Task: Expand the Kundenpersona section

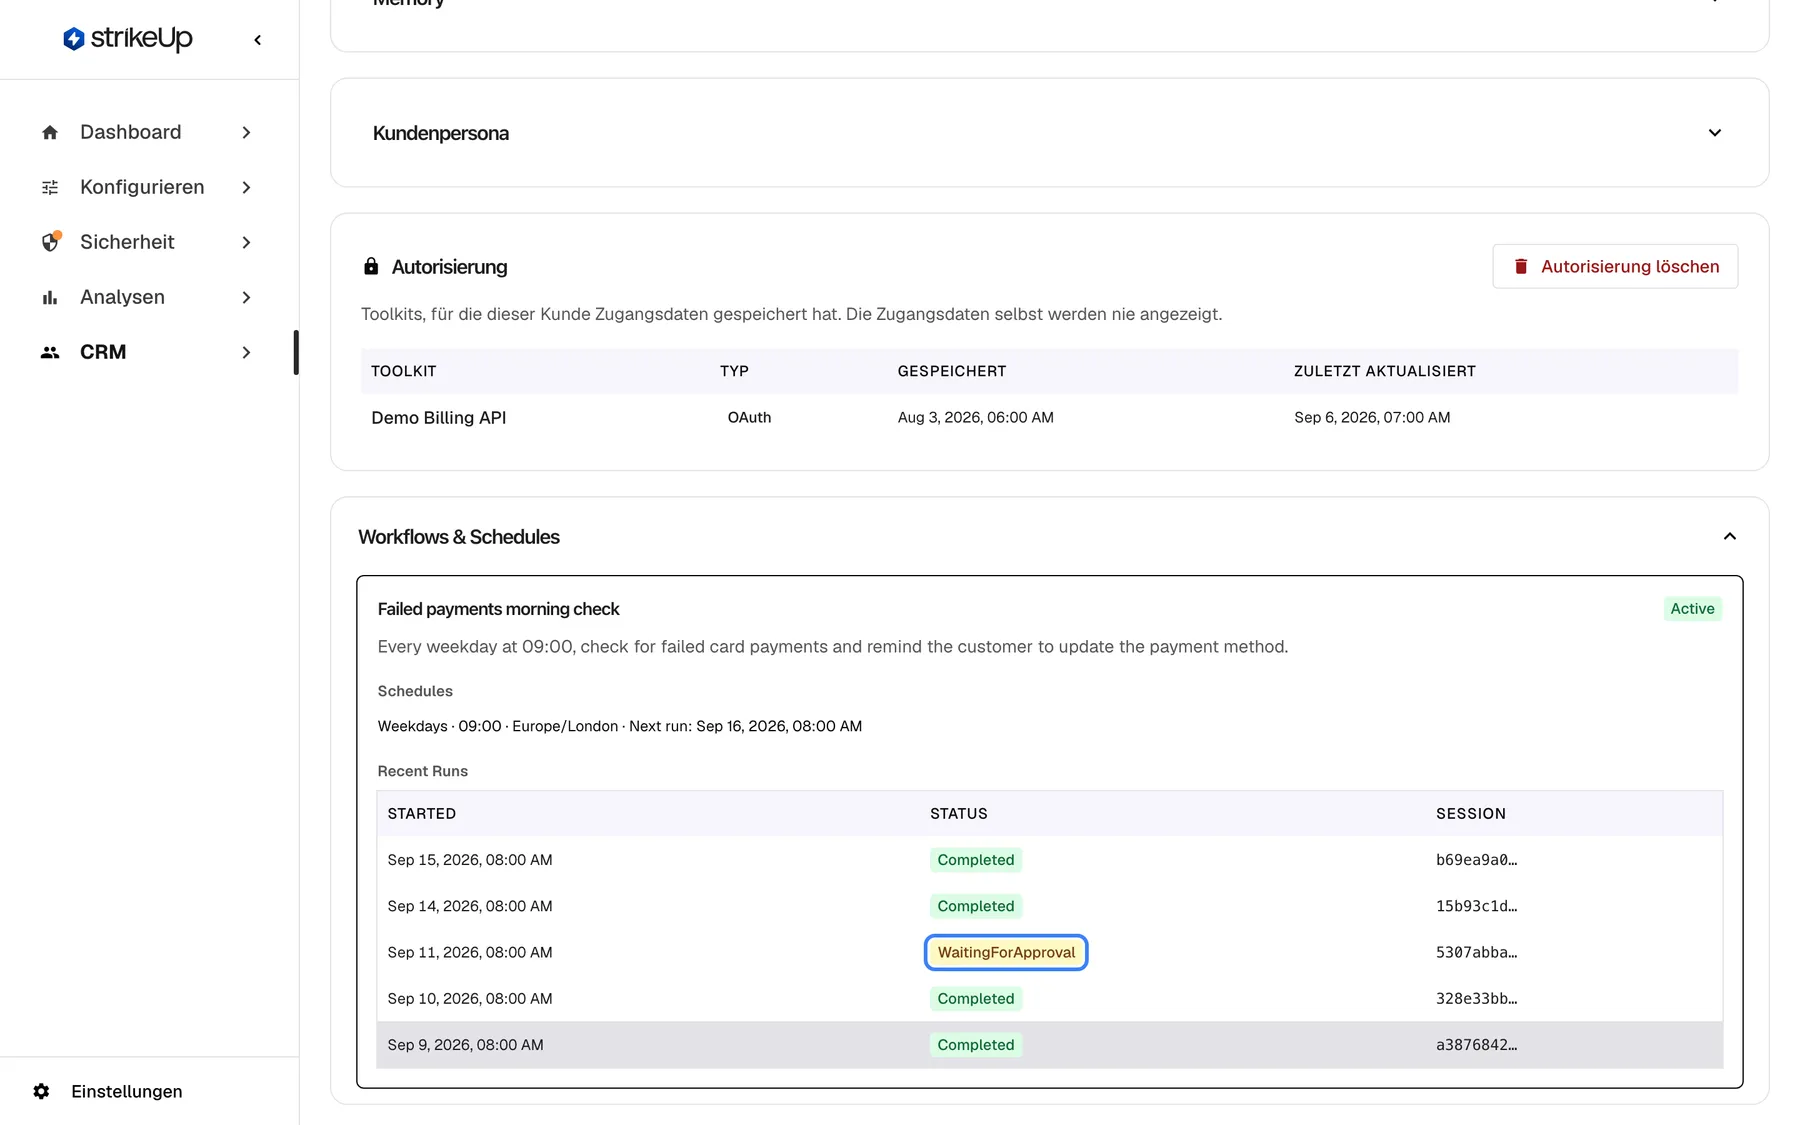Action: point(1715,133)
